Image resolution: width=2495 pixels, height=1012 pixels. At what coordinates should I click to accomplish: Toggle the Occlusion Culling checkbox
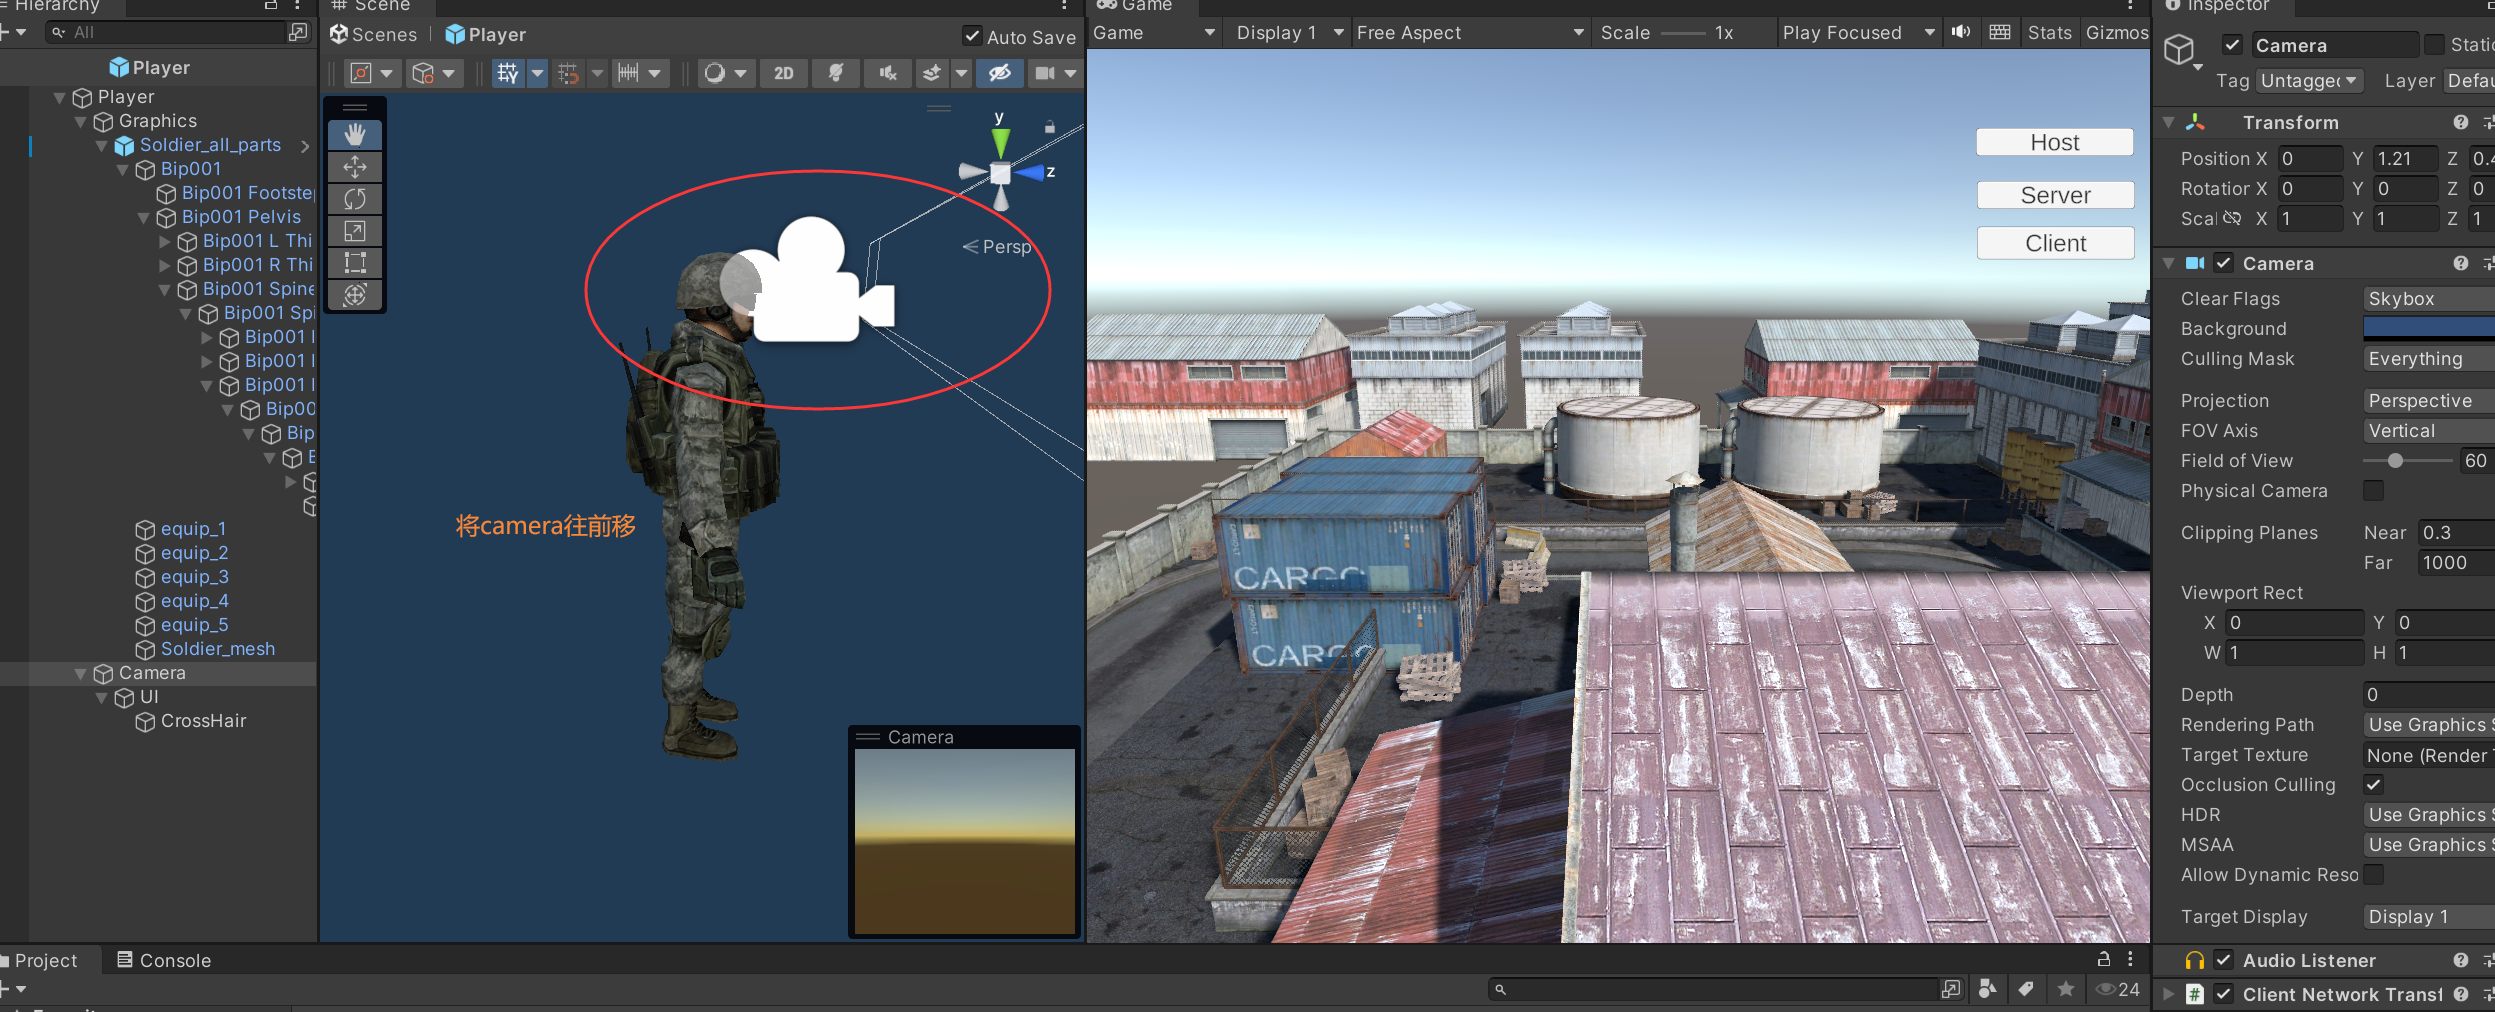[x=2374, y=785]
